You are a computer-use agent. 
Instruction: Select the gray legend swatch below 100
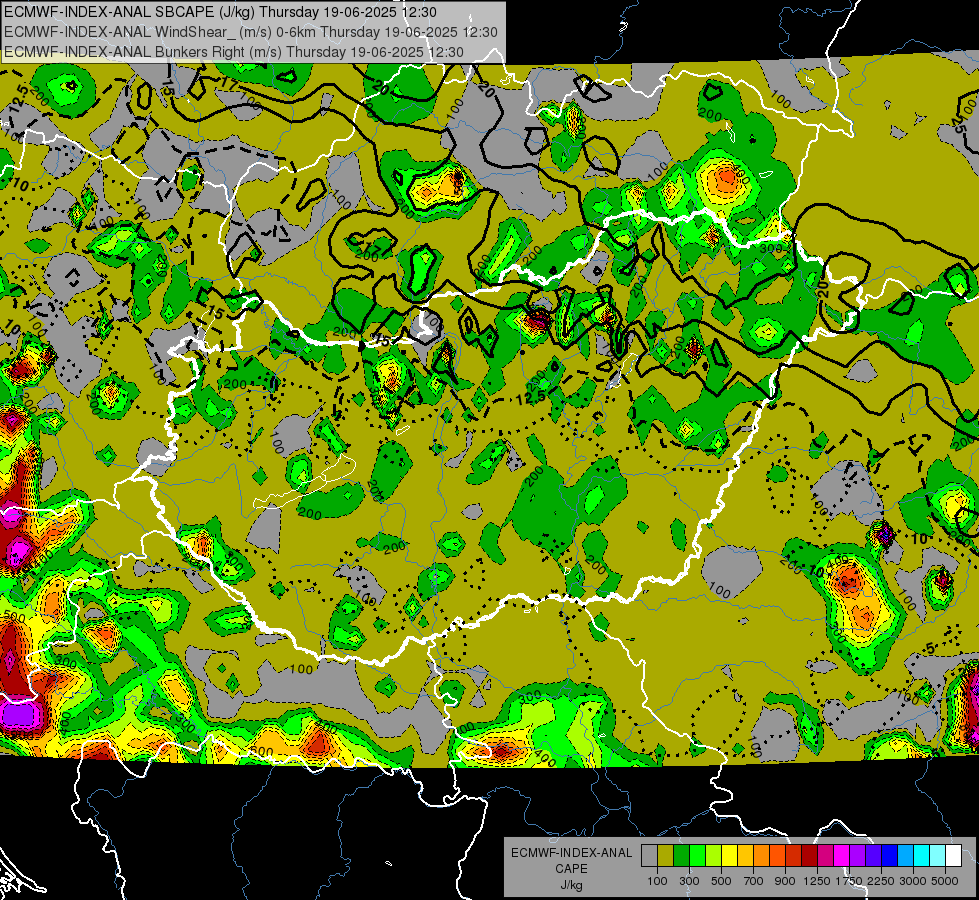pyautogui.click(x=649, y=856)
